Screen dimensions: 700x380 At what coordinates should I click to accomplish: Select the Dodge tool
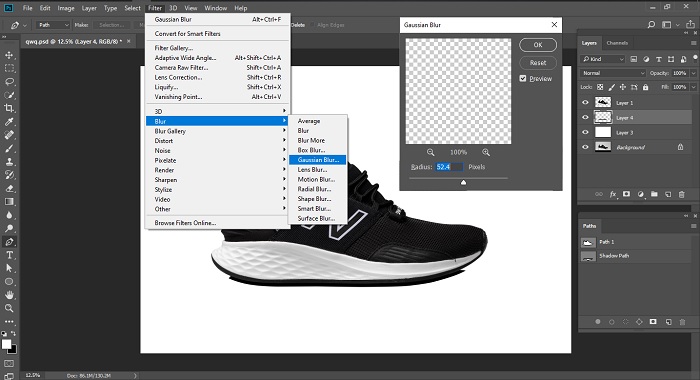point(9,228)
